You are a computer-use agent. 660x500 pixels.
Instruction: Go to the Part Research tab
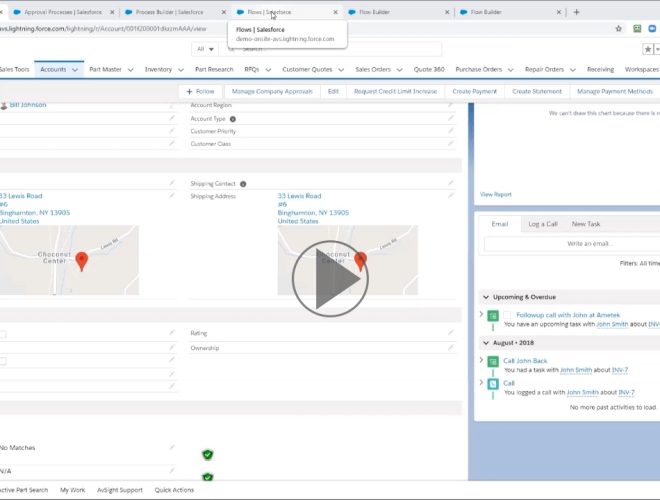point(214,69)
